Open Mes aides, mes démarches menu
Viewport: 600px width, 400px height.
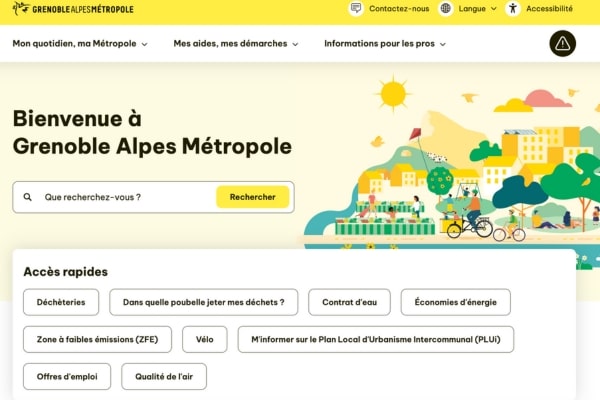[x=236, y=44]
